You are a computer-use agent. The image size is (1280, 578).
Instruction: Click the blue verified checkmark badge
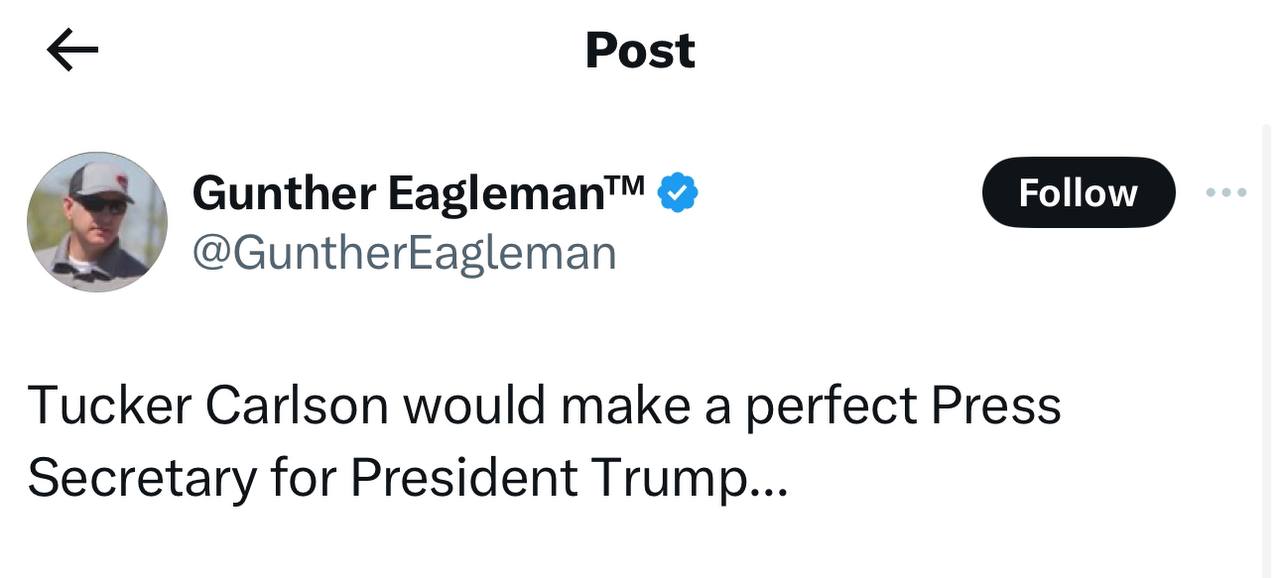pyautogui.click(x=677, y=192)
